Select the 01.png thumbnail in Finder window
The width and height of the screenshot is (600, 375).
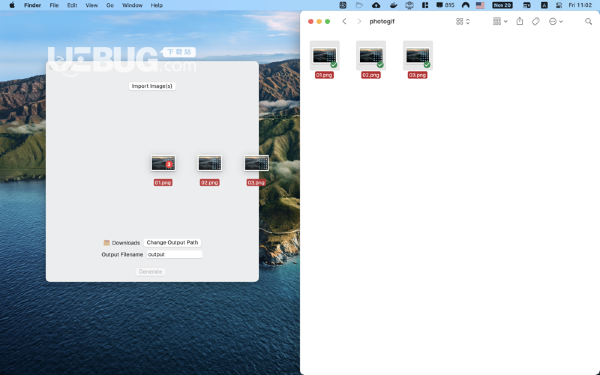pos(324,56)
